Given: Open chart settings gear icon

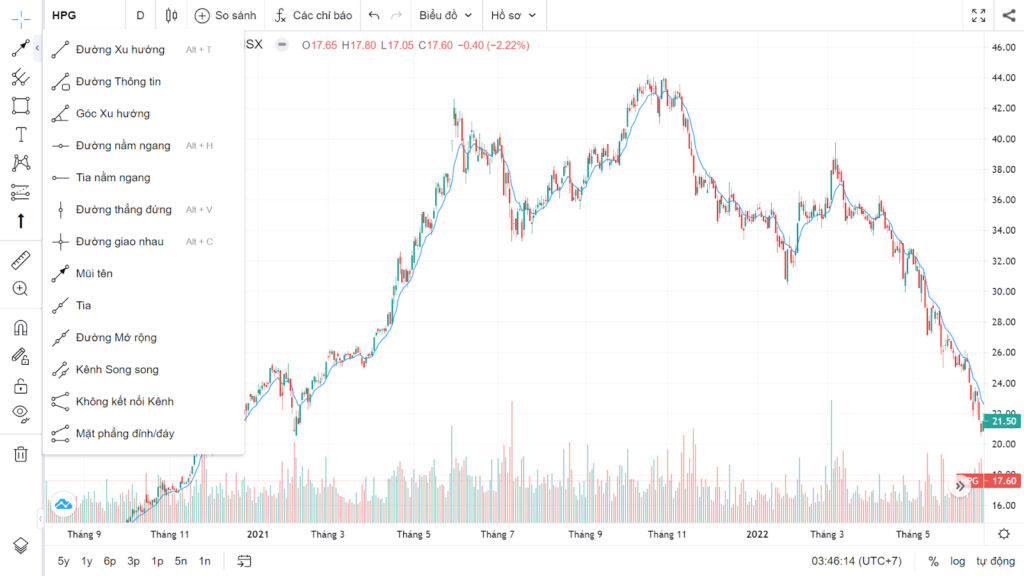Looking at the screenshot, I should tap(1004, 534).
